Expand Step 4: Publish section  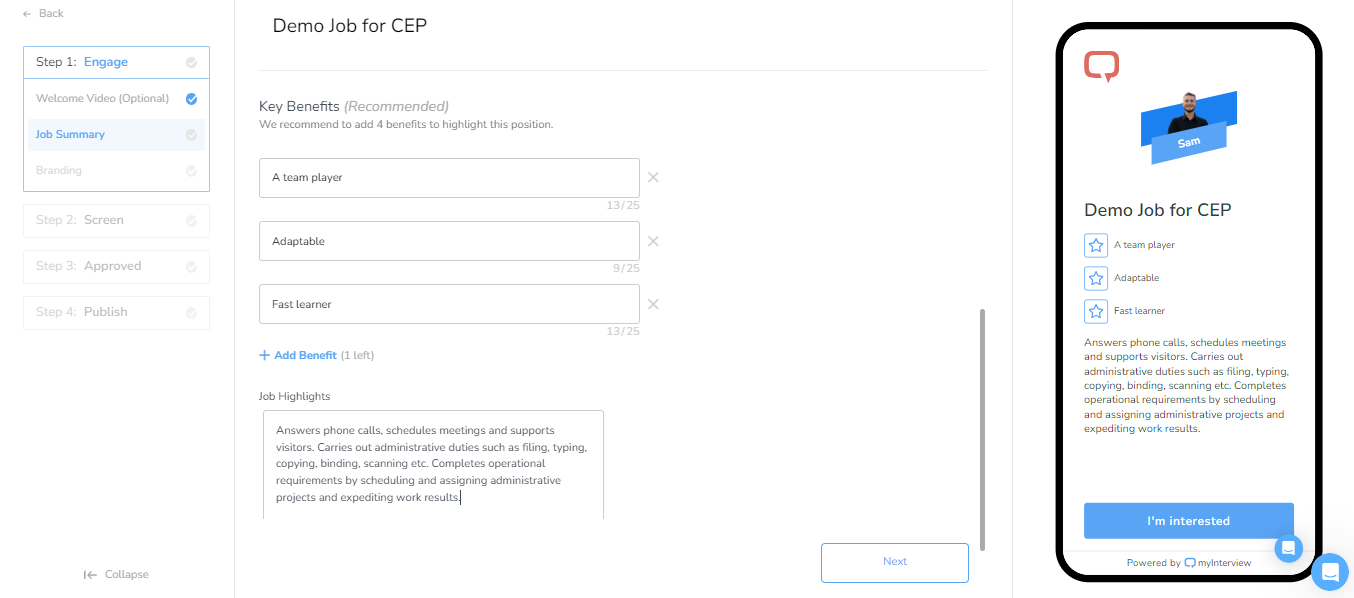(116, 312)
